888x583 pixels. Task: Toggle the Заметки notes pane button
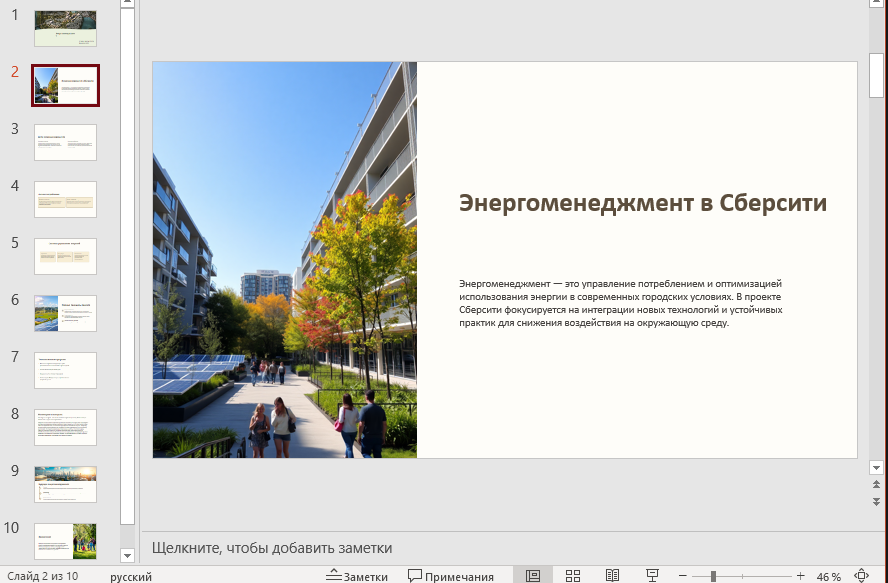357,576
